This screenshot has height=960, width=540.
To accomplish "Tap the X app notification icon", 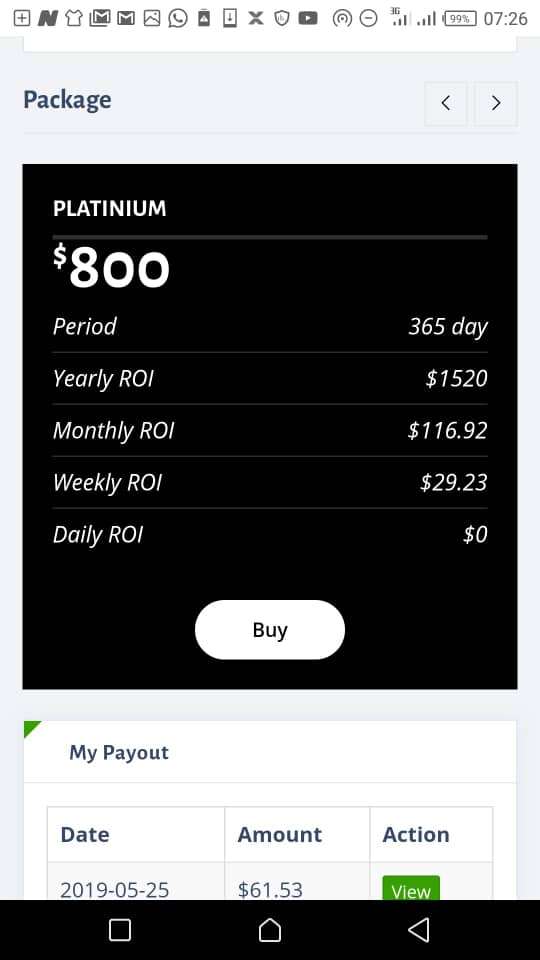I will pyautogui.click(x=256, y=18).
